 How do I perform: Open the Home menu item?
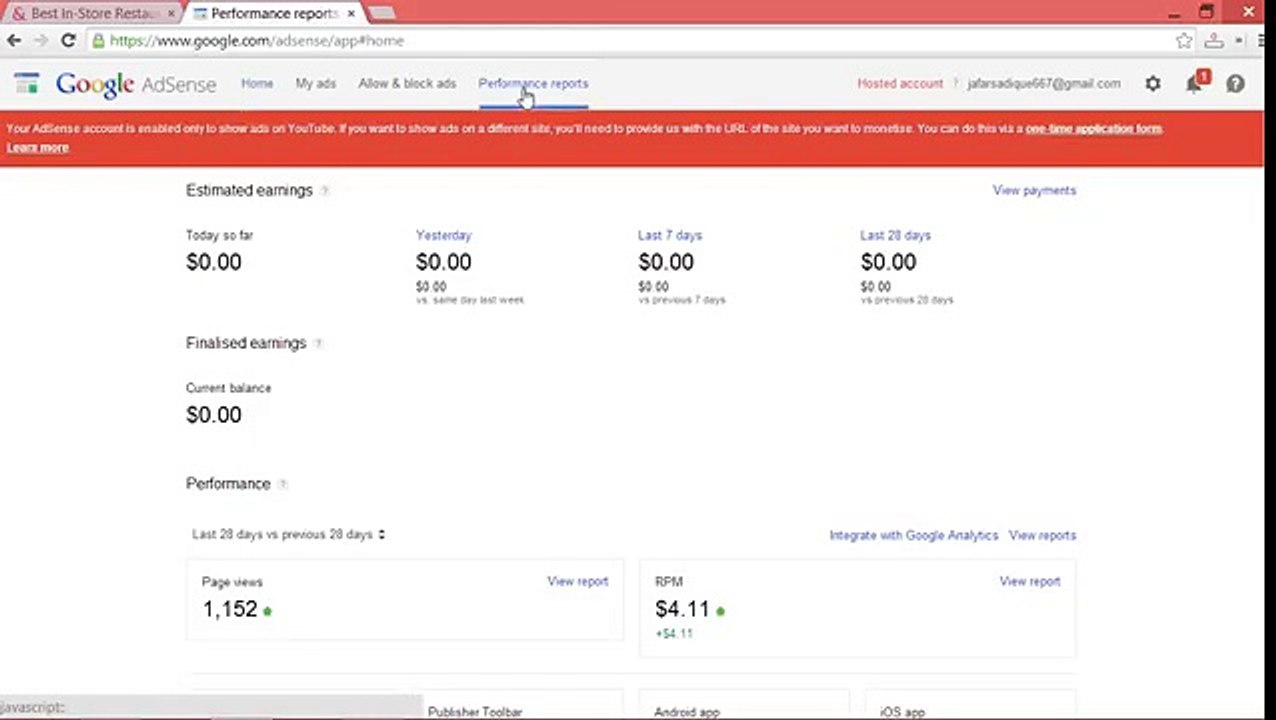coord(257,84)
